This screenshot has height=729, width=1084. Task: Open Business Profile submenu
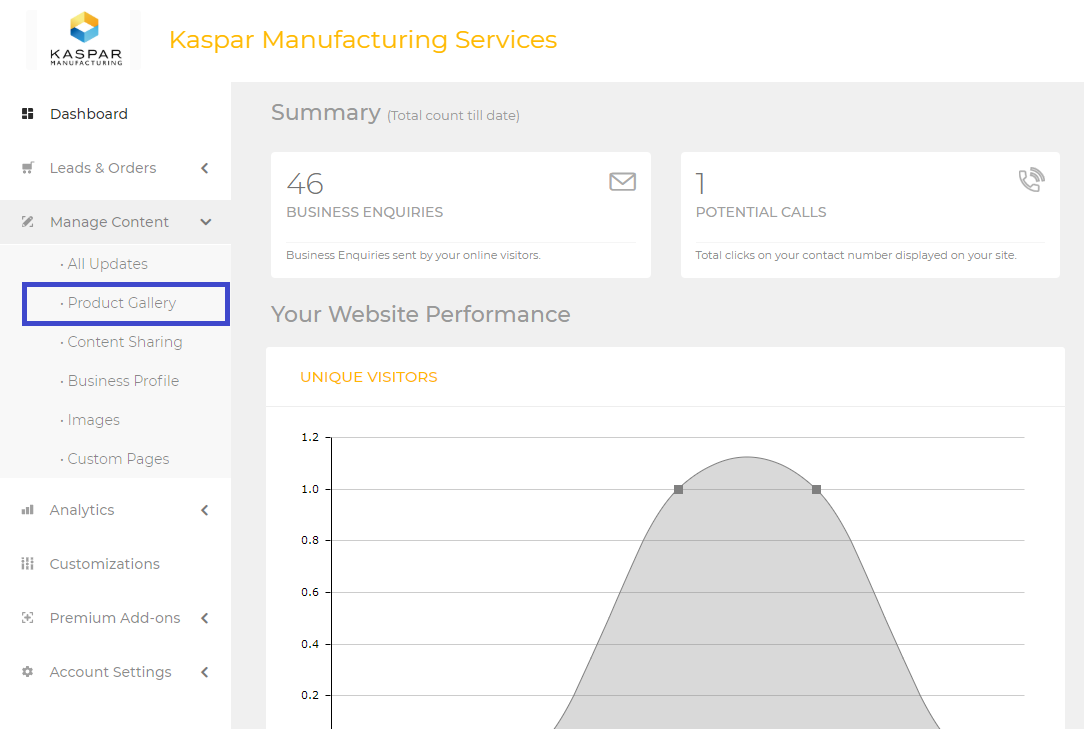click(123, 380)
